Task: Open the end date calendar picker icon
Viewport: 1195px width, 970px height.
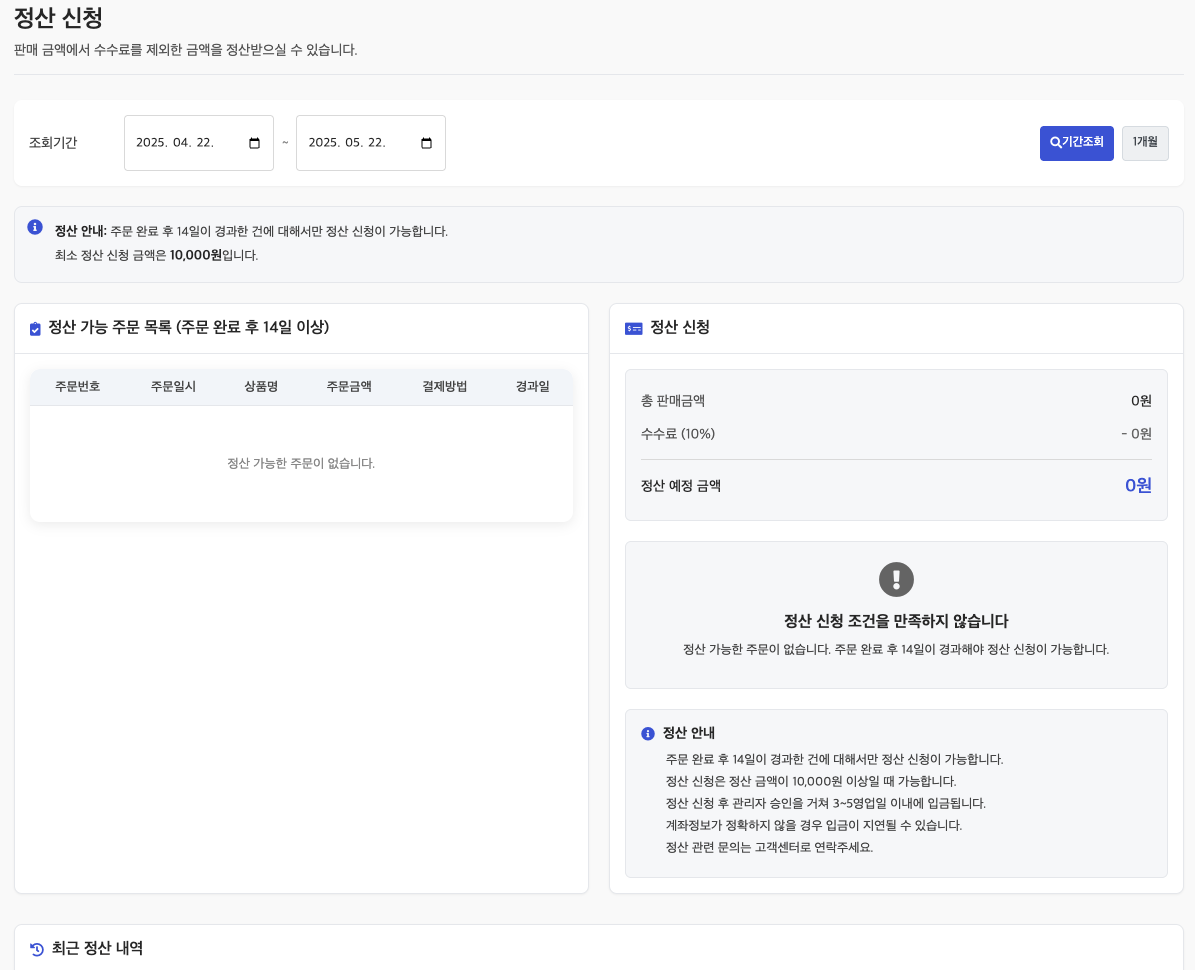Action: (426, 143)
